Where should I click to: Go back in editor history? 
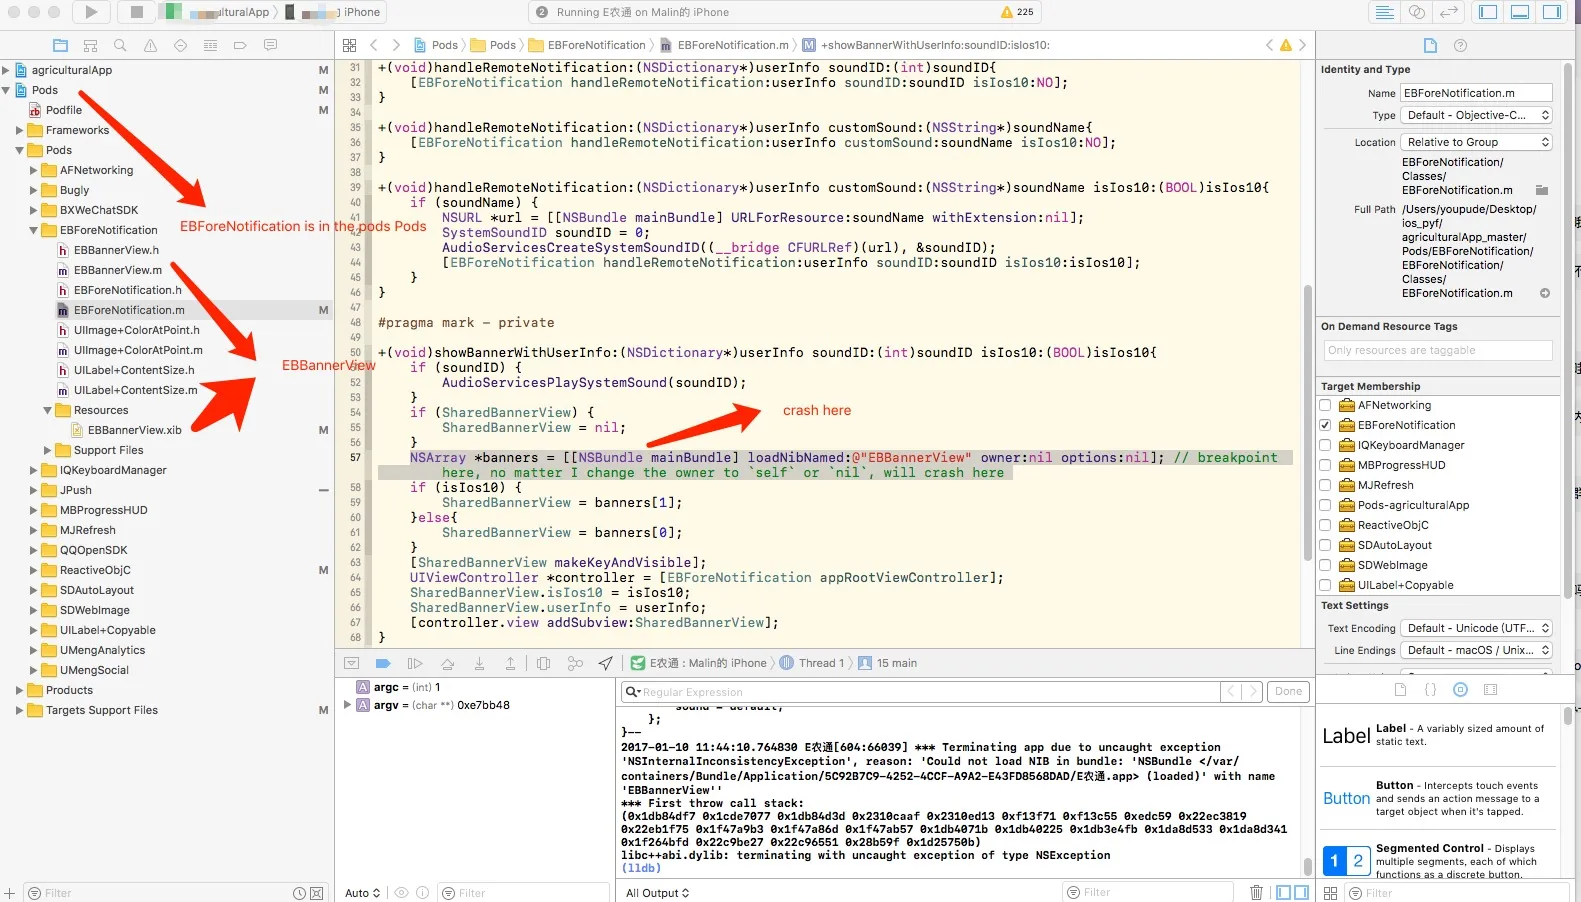[374, 45]
